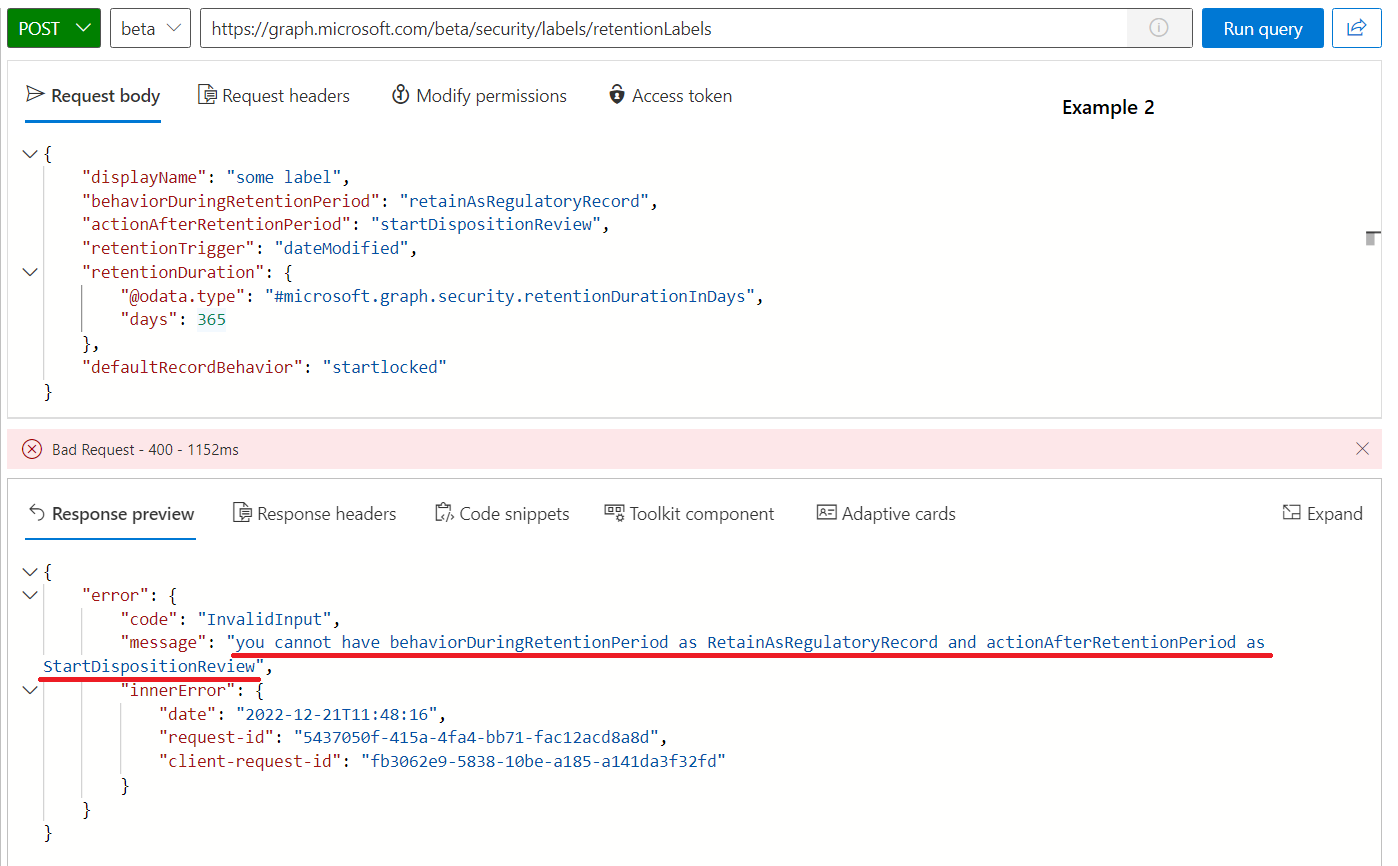1398x866 pixels.
Task: Click the Run query button
Action: (x=1262, y=28)
